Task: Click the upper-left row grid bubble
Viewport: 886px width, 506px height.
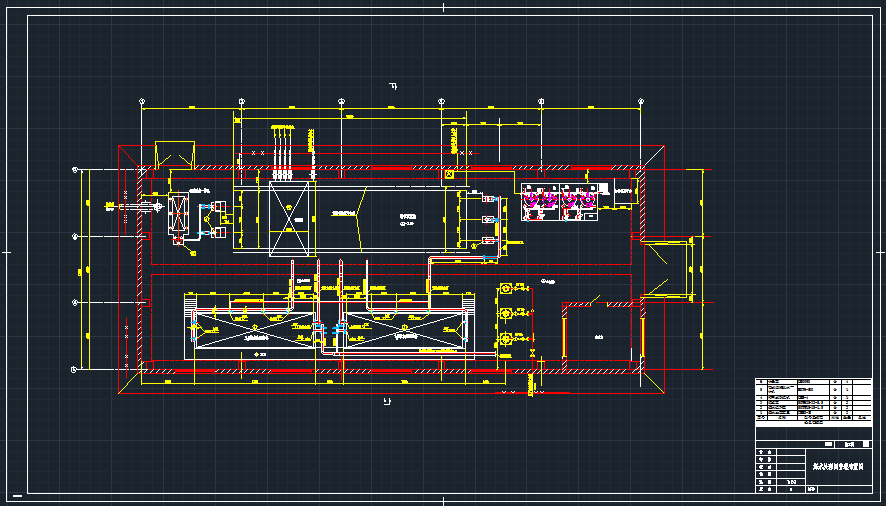Action: tap(76, 170)
